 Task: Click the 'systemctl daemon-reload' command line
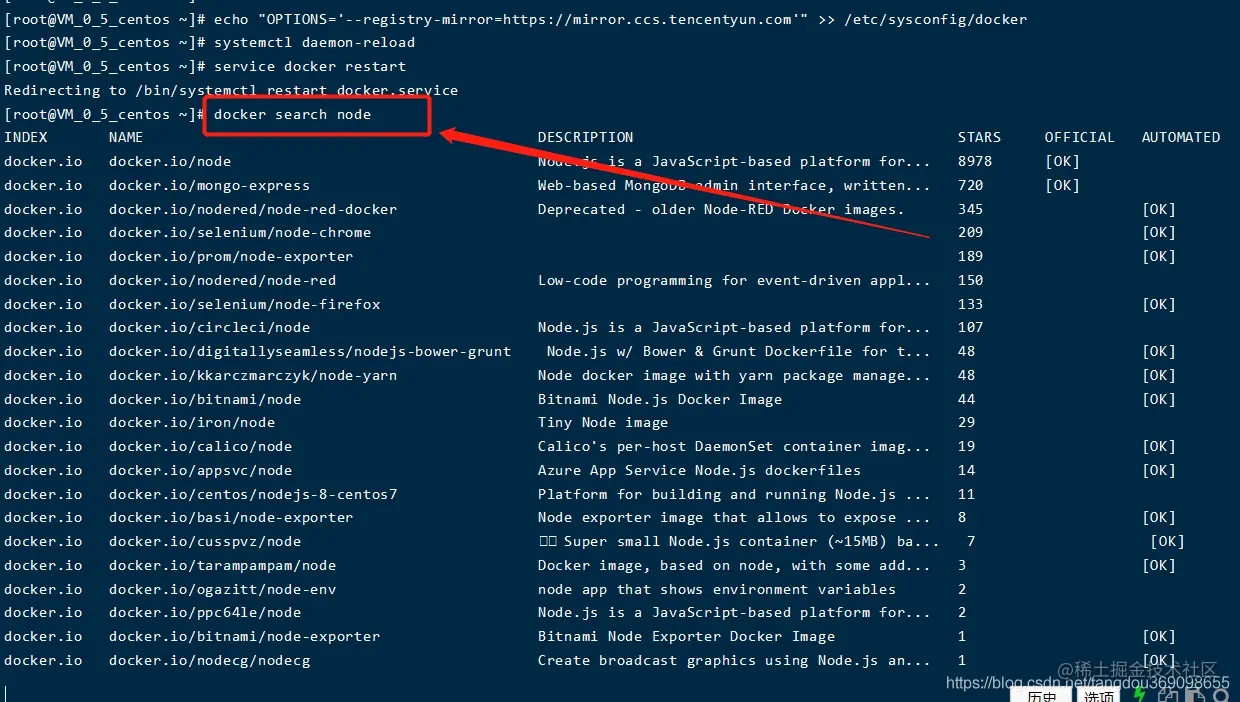(313, 43)
